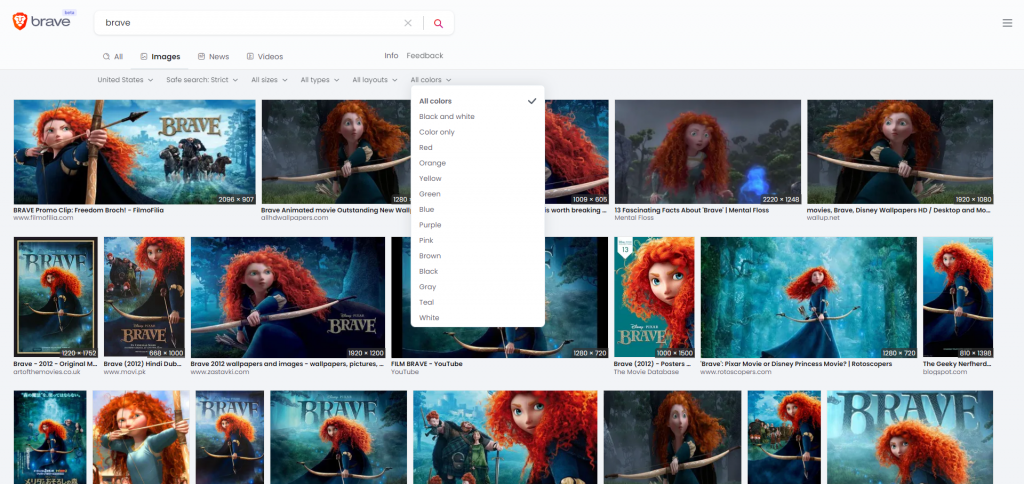1024x484 pixels.
Task: Open the All types filter
Action: (x=319, y=80)
